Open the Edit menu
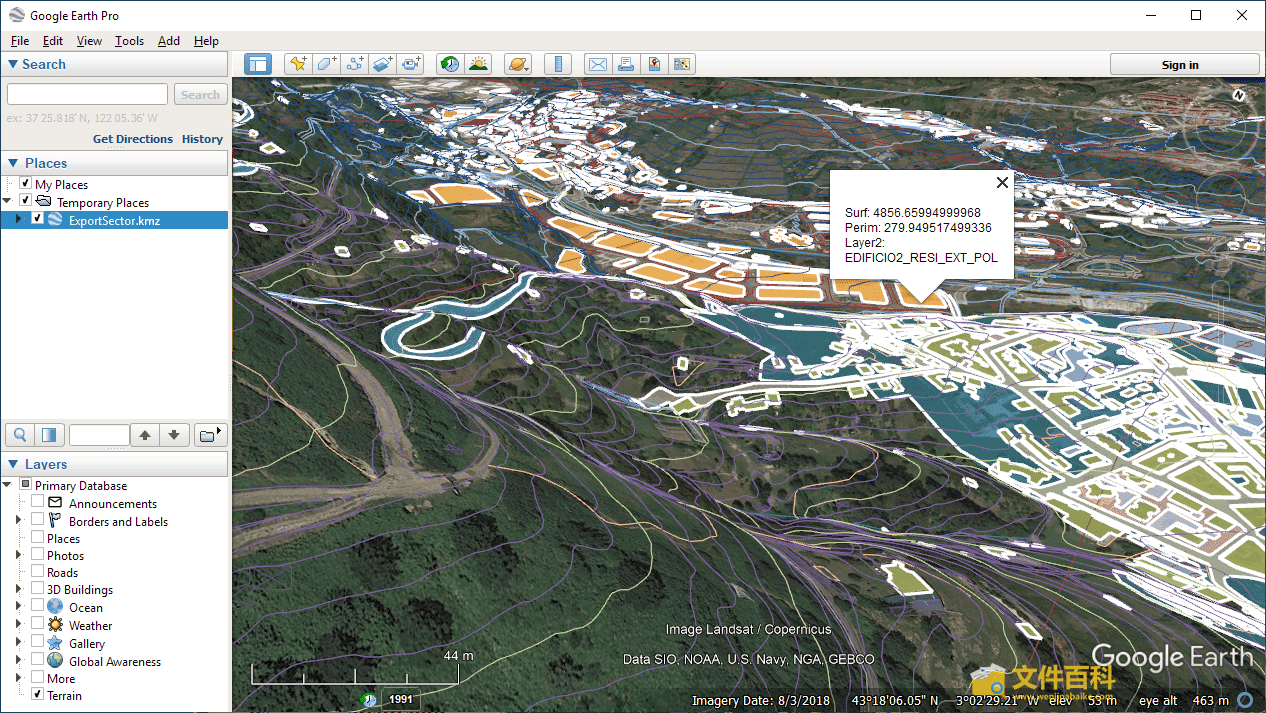 [53, 41]
